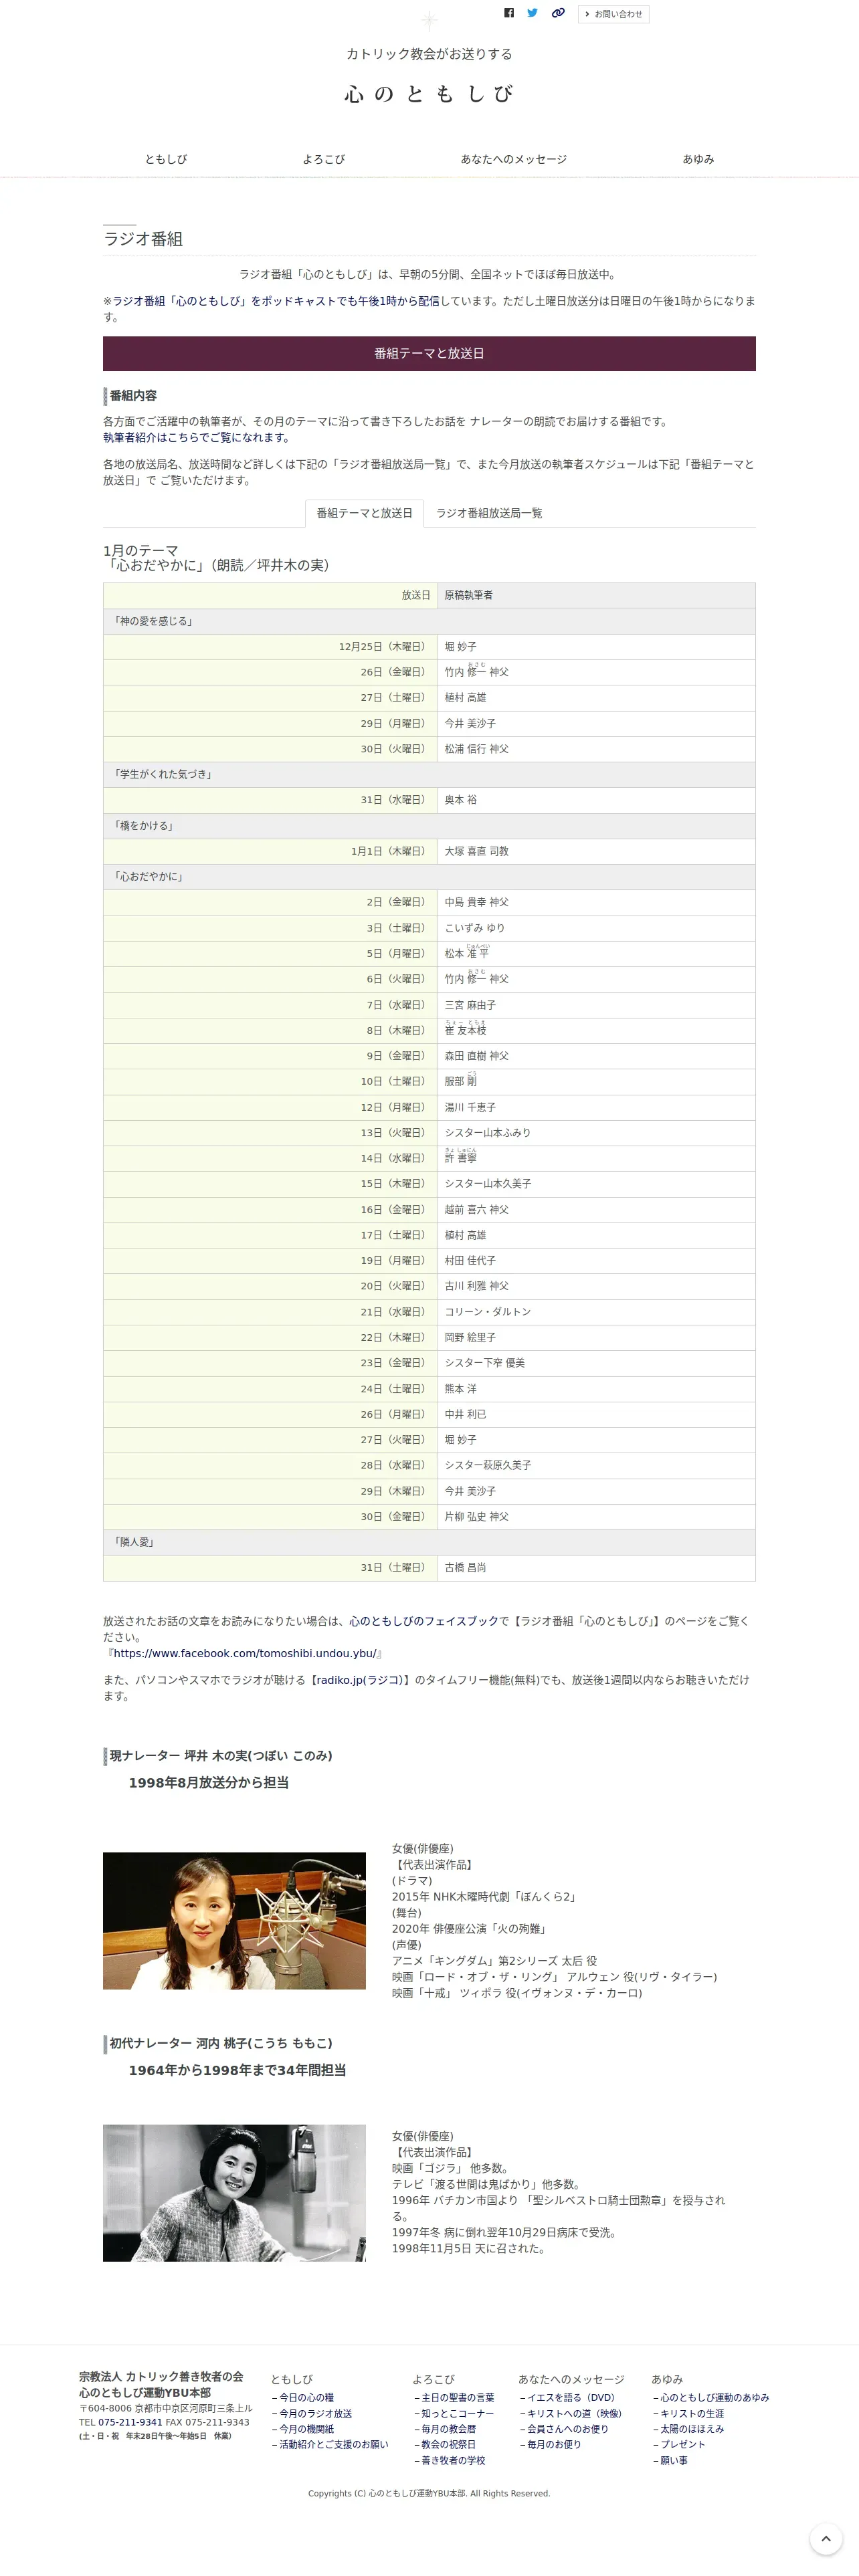Open the あなたへのメッセージ menu item
This screenshot has height=2576, width=859.
[513, 159]
